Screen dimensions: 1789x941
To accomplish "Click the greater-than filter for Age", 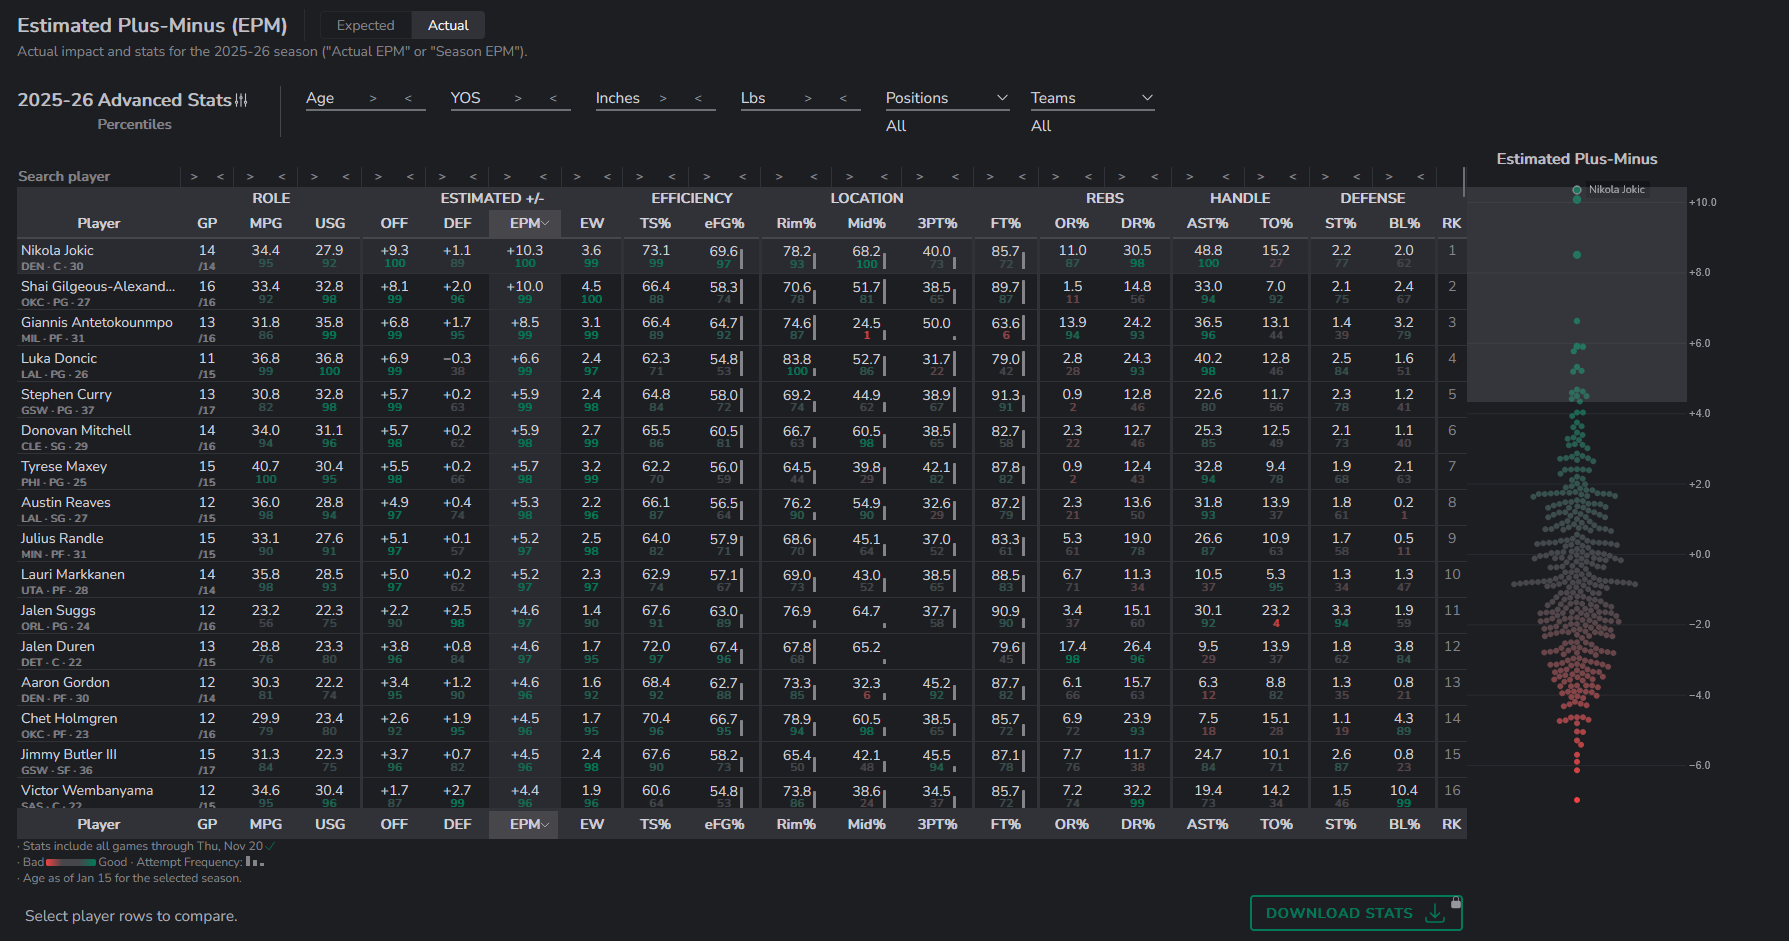I will (373, 98).
